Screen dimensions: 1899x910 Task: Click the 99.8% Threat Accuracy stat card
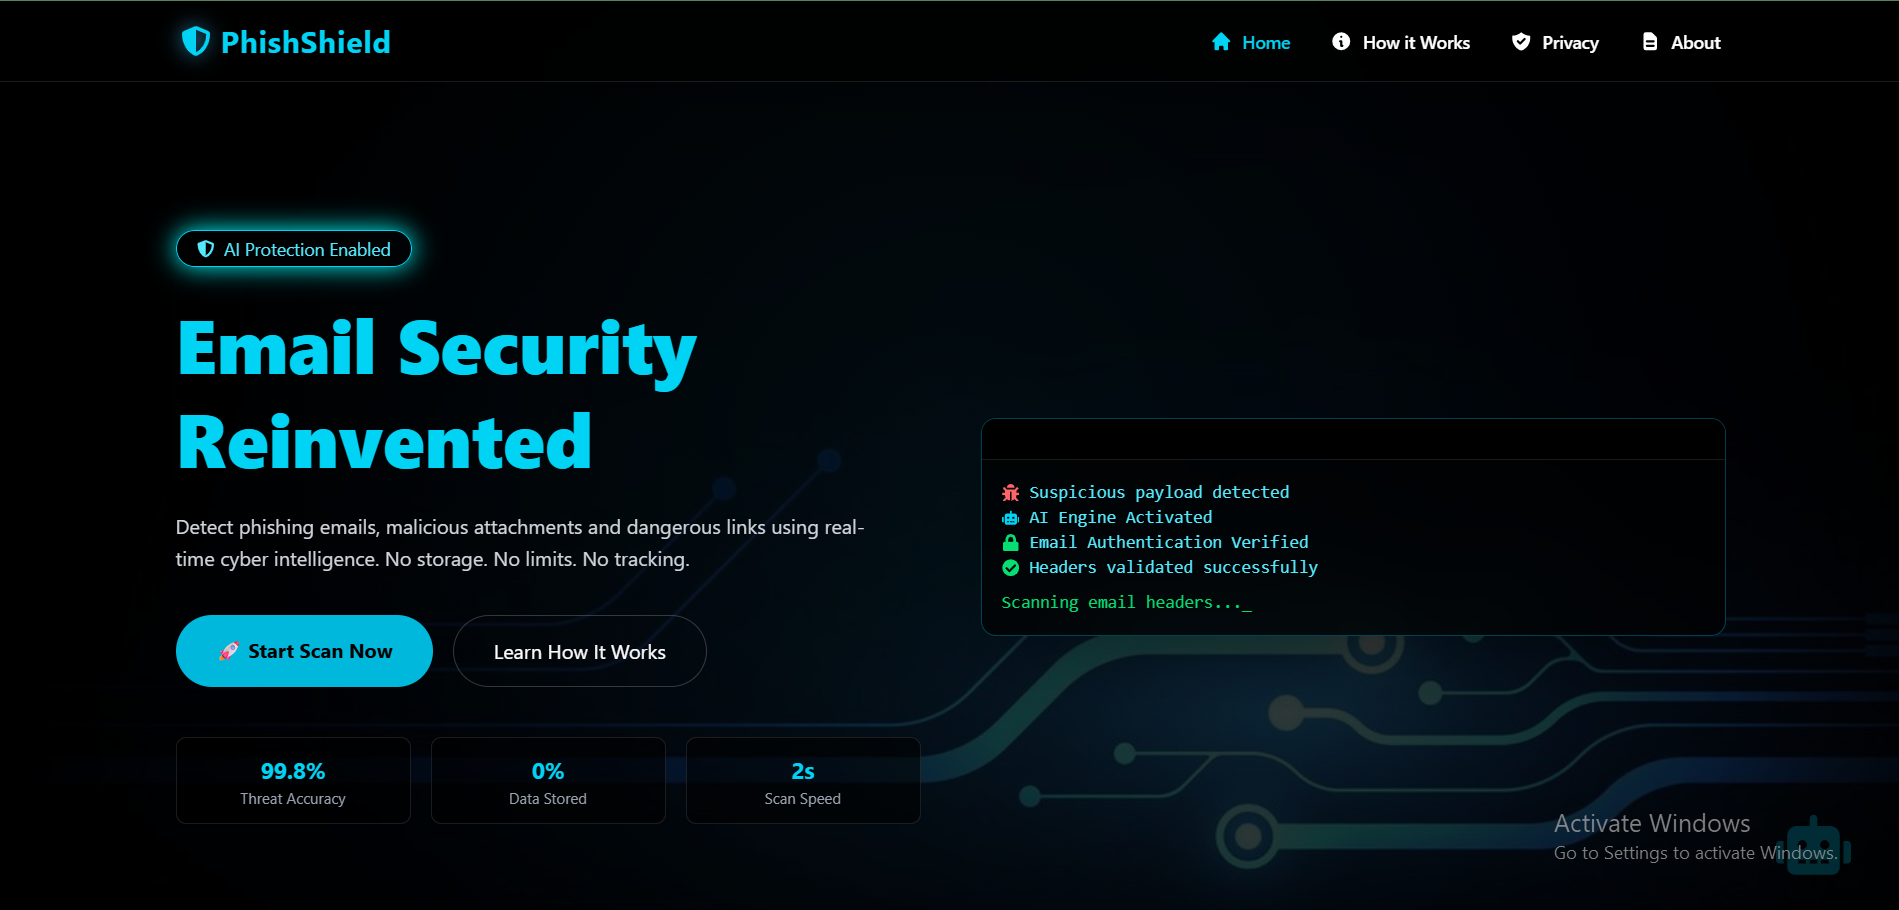[292, 780]
